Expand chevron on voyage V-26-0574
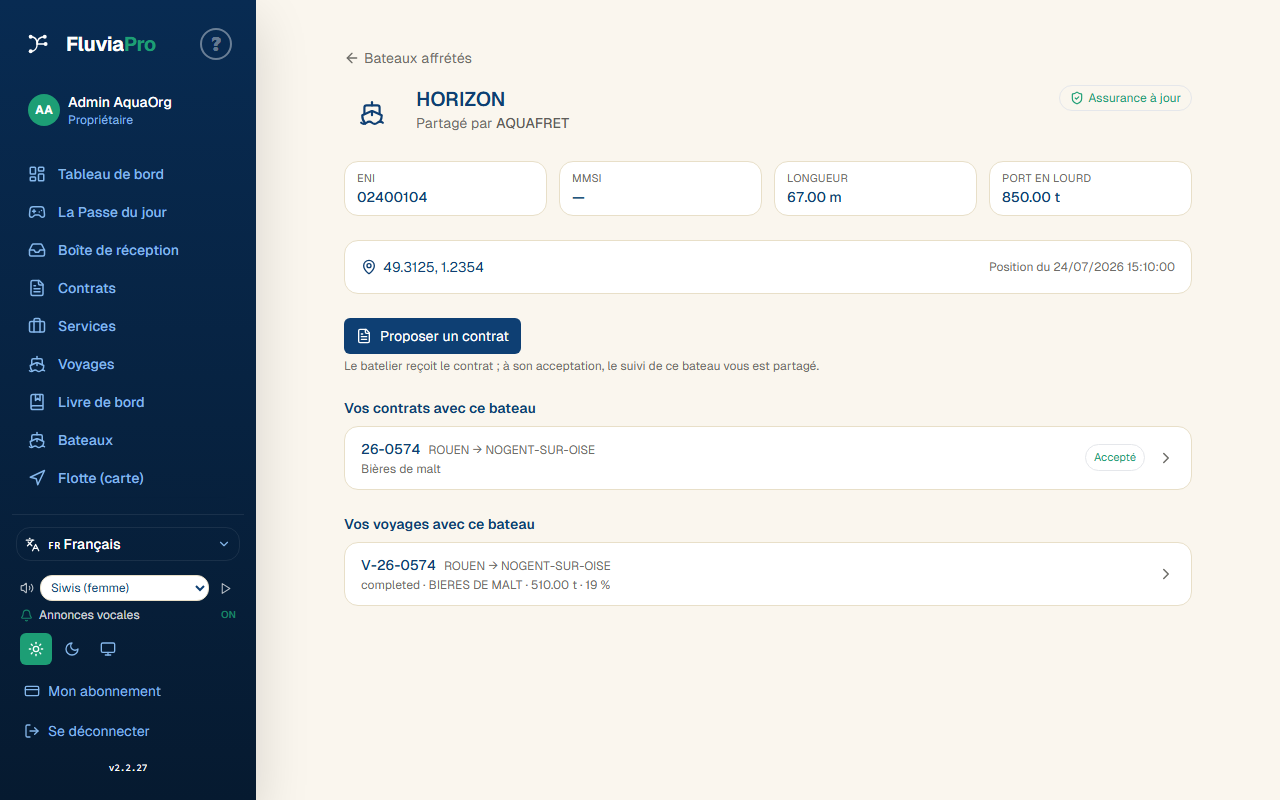 (1166, 574)
